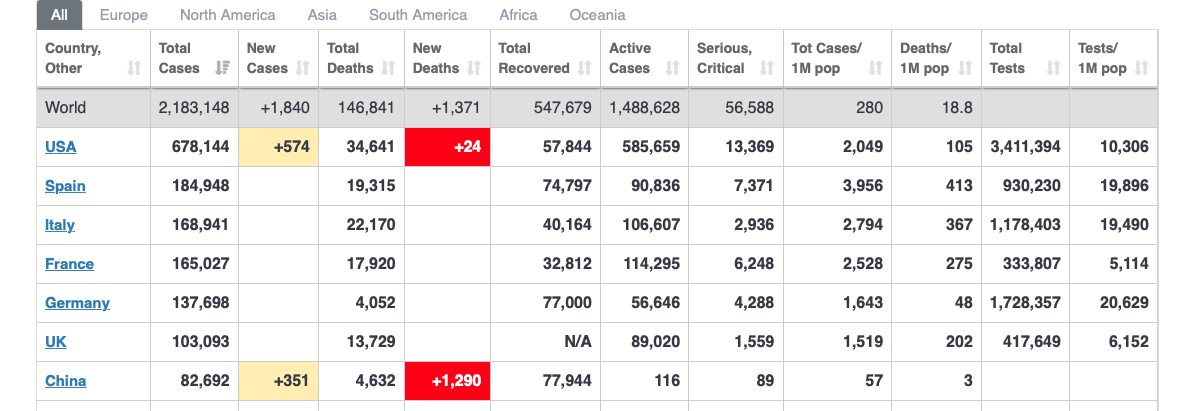Viewport: 1182px width, 411px height.
Task: Switch to the Europe tab
Action: (124, 15)
